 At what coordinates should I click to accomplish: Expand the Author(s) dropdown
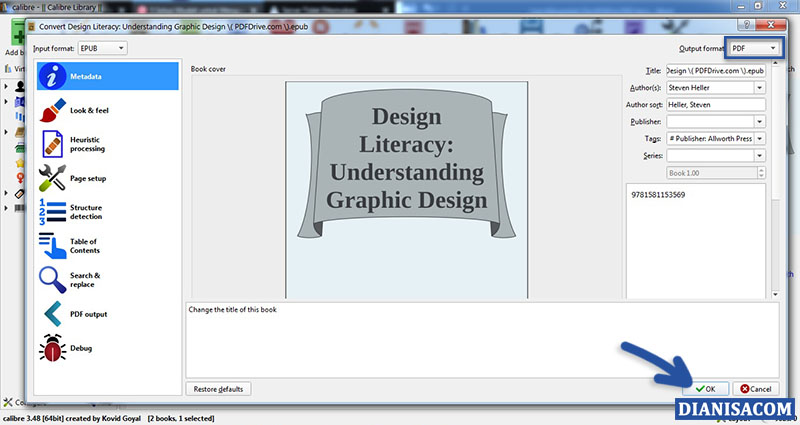[x=759, y=87]
